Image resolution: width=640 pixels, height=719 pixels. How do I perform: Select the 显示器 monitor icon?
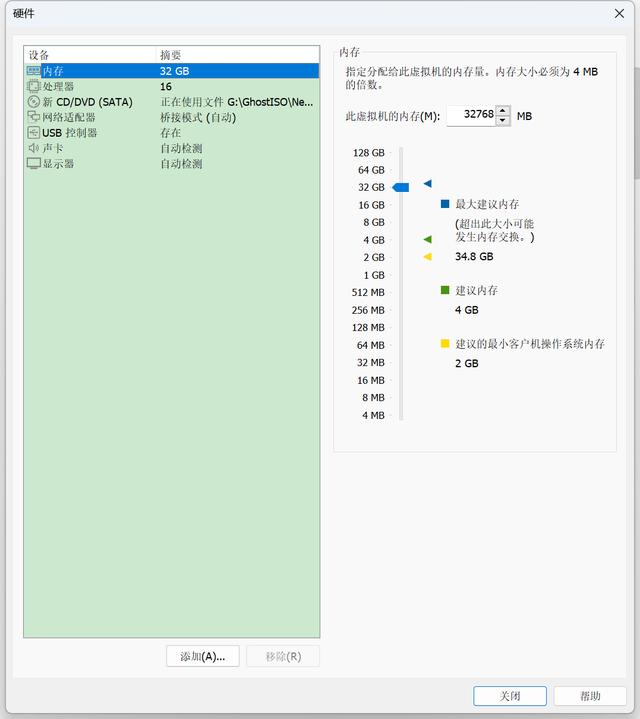point(34,163)
